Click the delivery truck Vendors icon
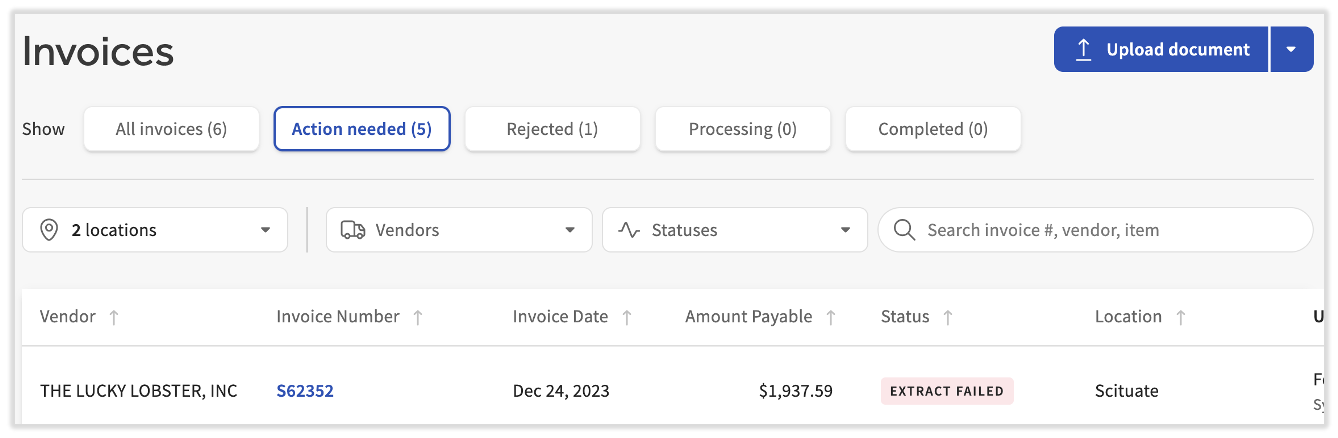This screenshot has width=1338, height=438. (352, 230)
